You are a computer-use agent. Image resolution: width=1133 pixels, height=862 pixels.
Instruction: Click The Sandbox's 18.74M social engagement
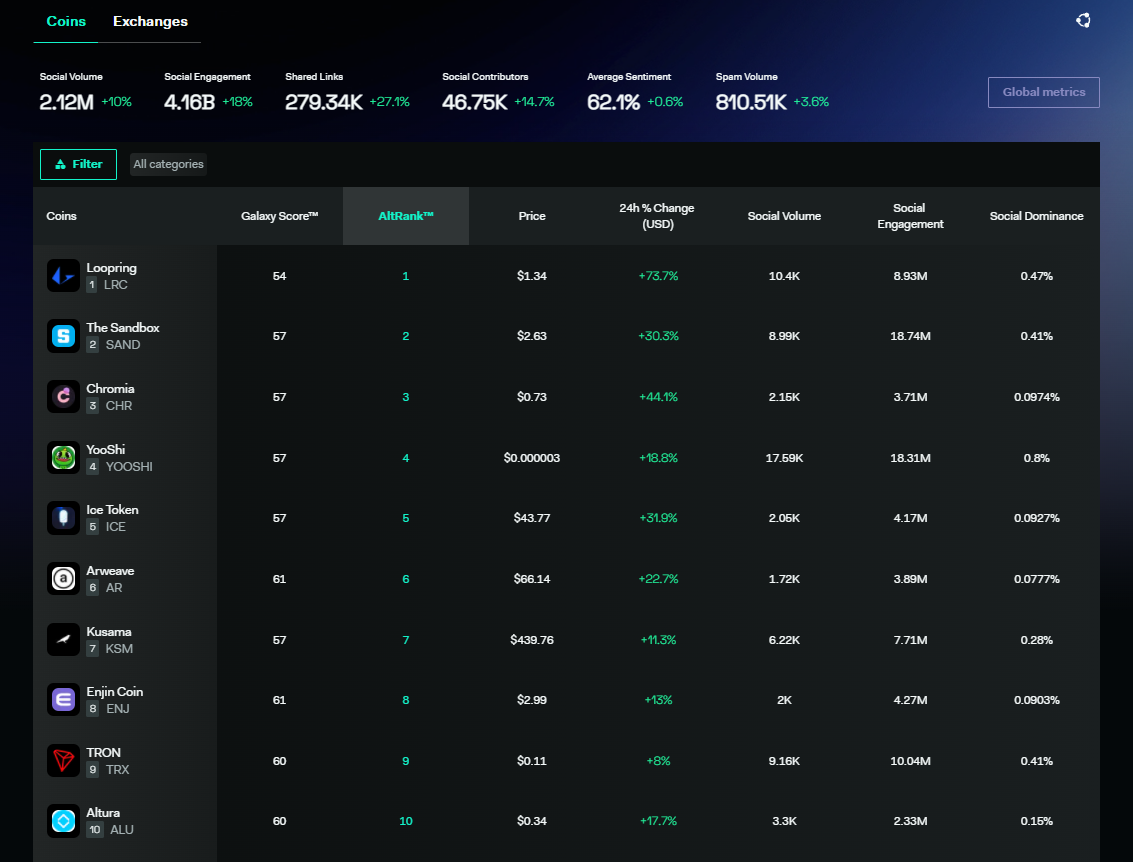910,336
